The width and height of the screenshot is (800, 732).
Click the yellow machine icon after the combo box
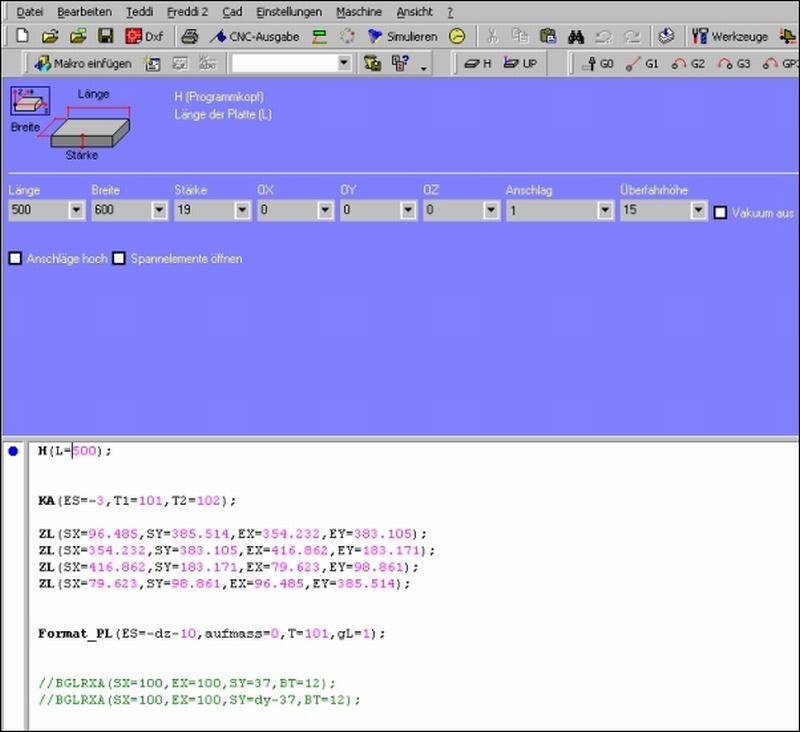click(x=372, y=64)
